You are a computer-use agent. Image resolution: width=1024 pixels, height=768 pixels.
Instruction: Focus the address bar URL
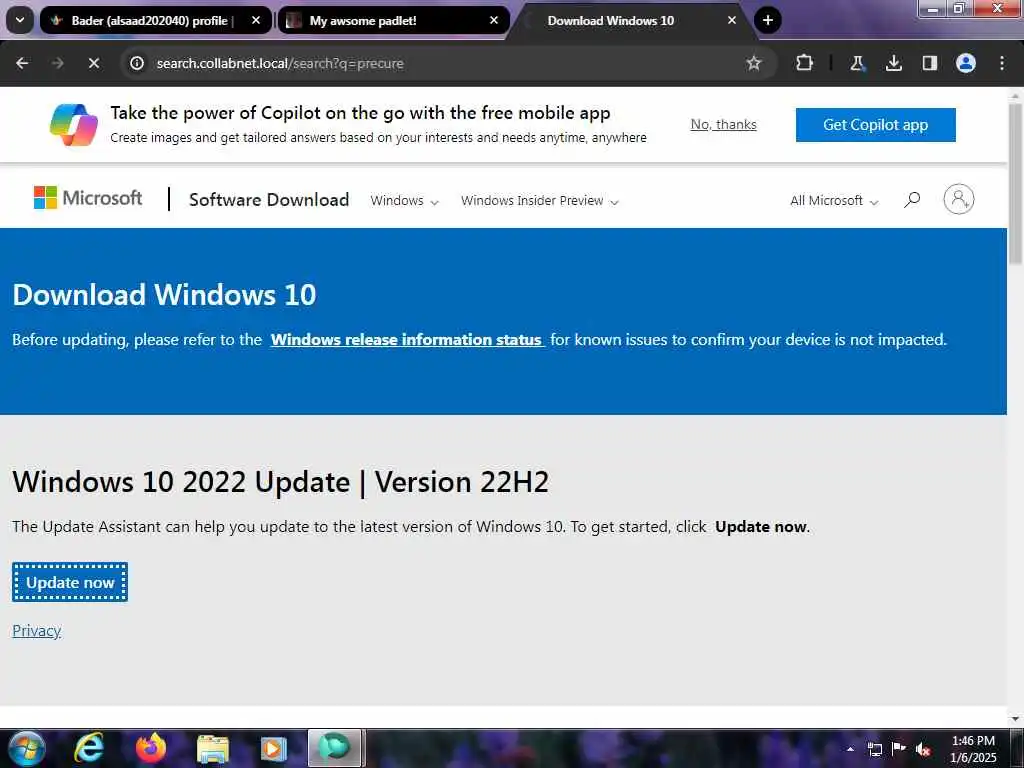[280, 63]
